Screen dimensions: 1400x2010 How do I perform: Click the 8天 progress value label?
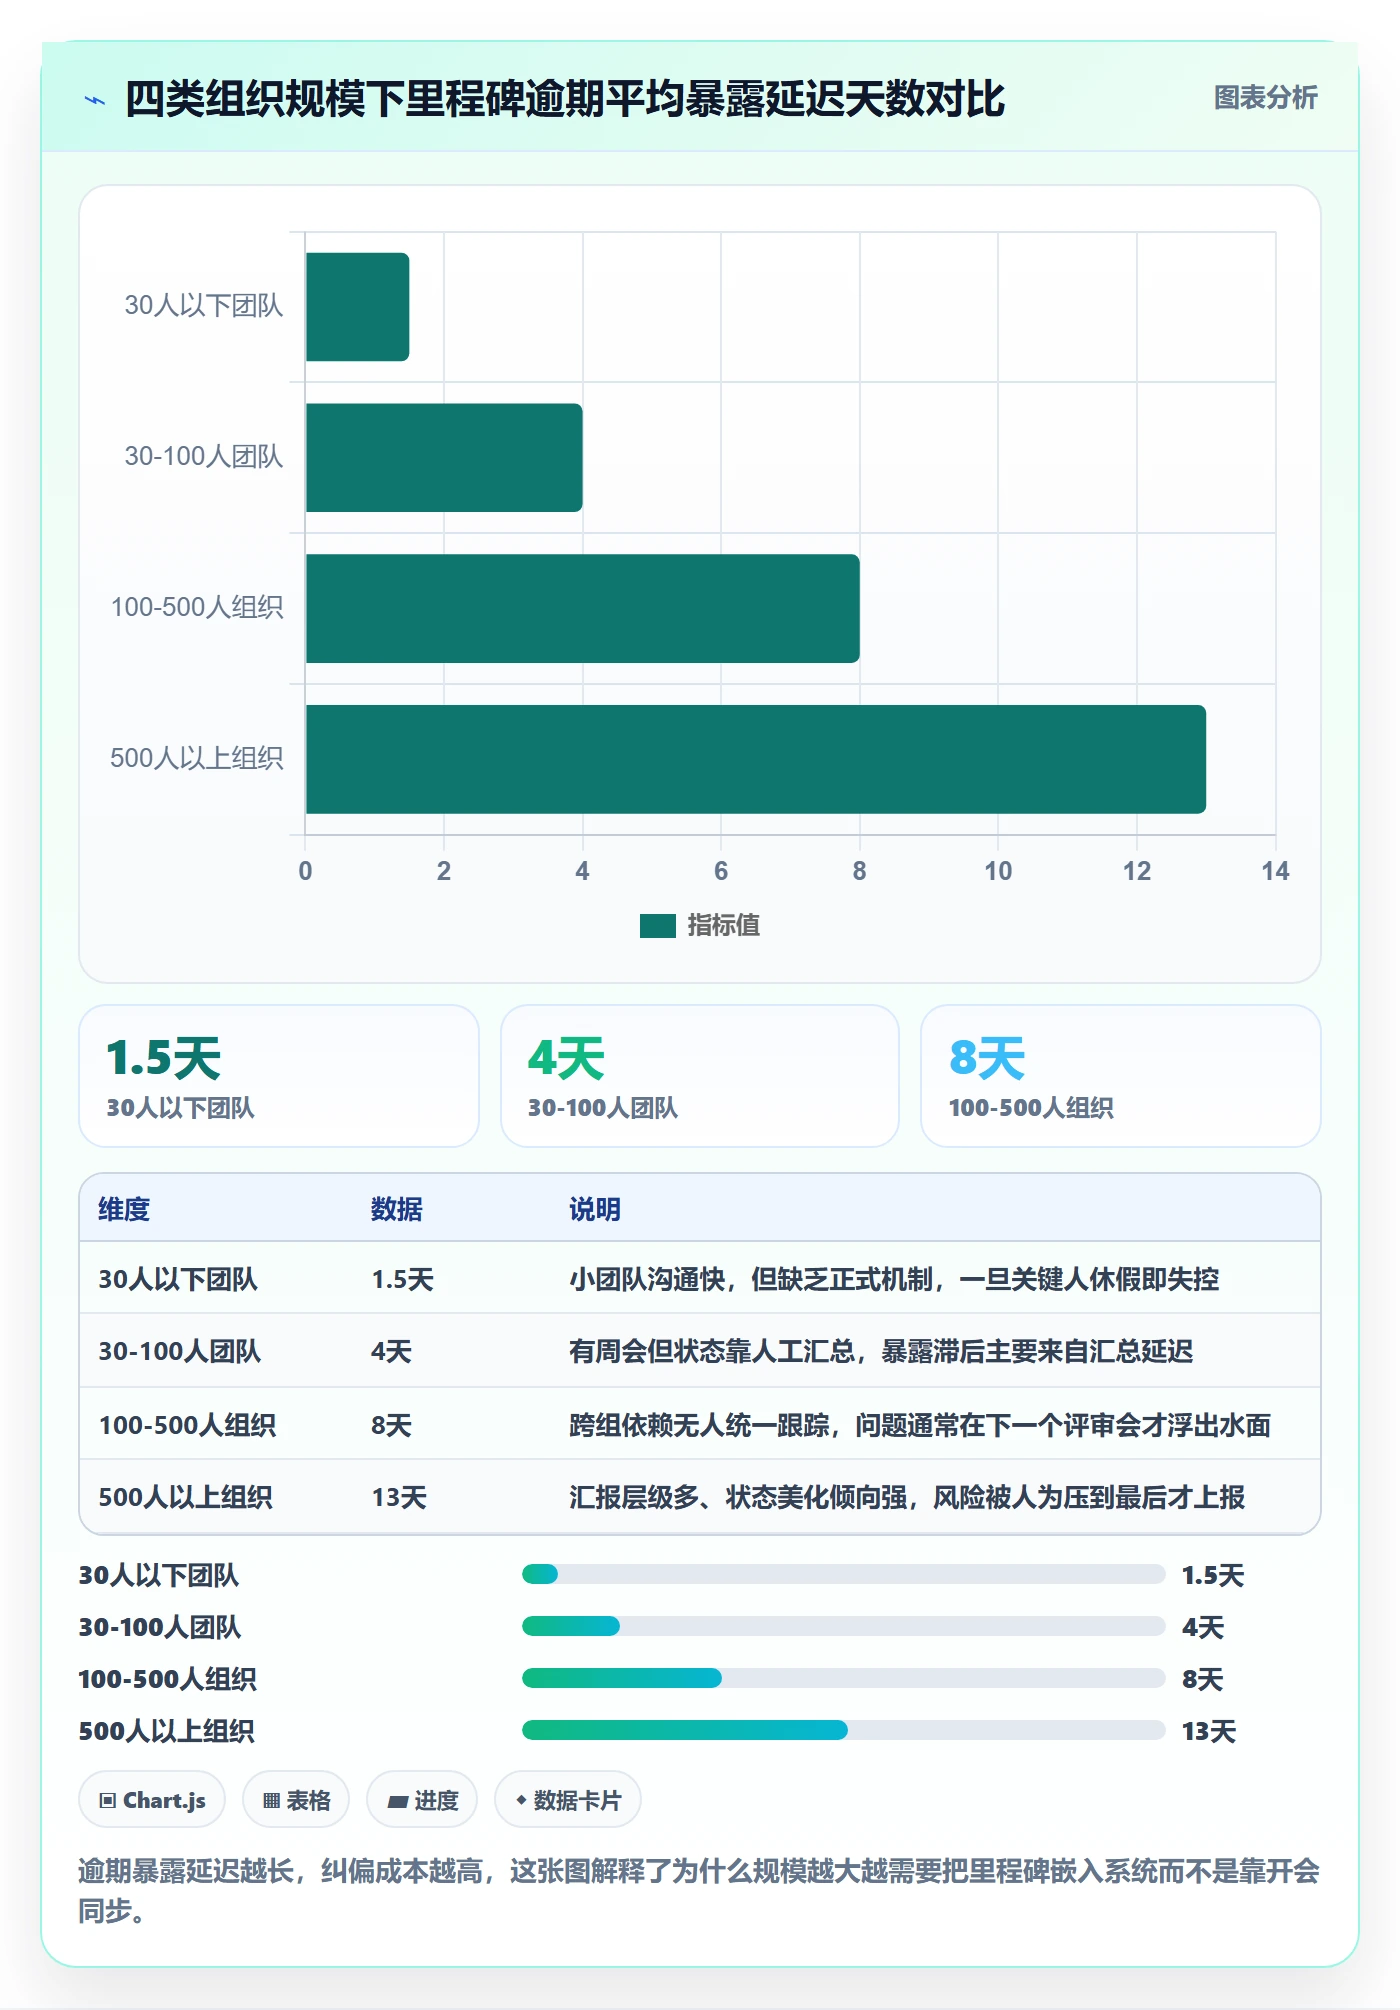coord(1202,1679)
